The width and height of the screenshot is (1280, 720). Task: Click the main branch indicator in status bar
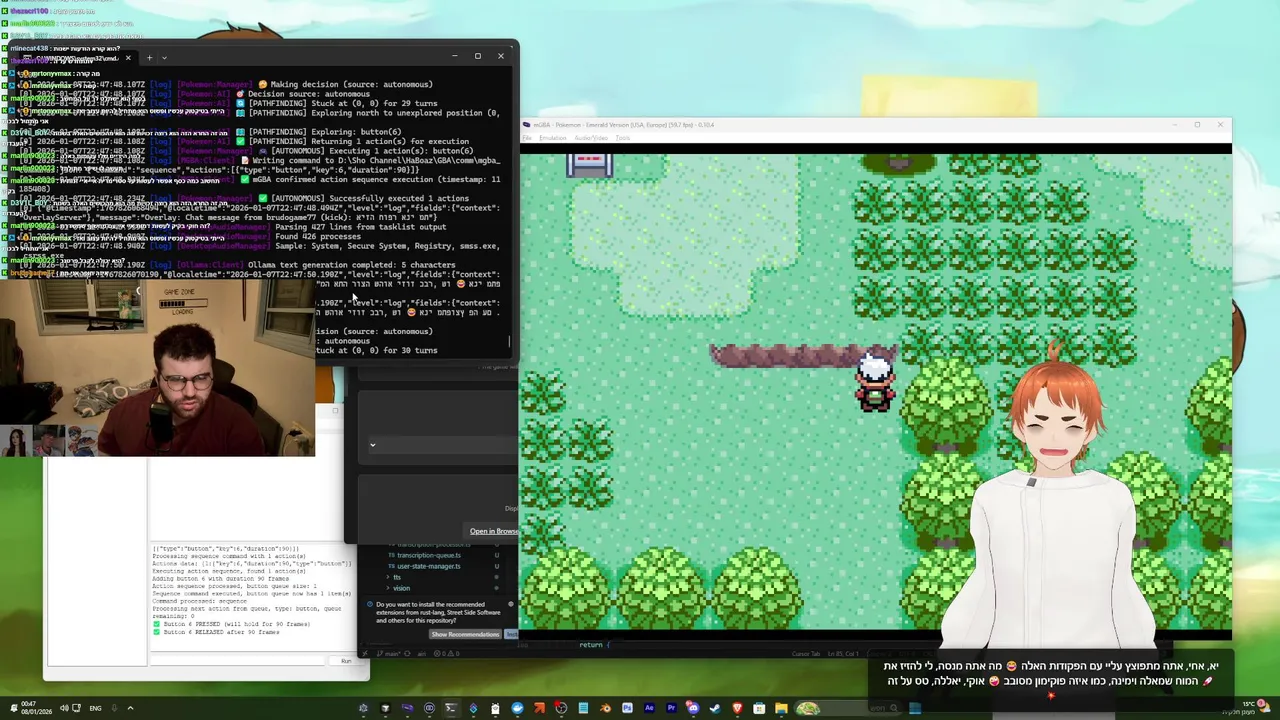coord(388,654)
